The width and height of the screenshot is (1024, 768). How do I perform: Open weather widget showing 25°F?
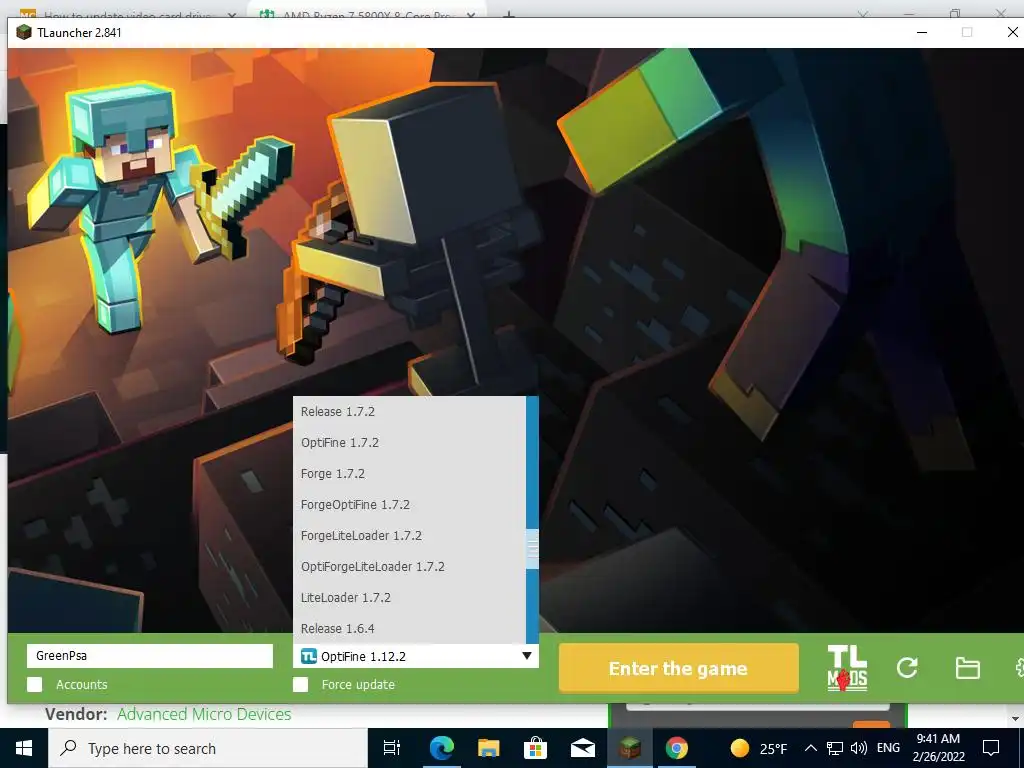click(759, 748)
